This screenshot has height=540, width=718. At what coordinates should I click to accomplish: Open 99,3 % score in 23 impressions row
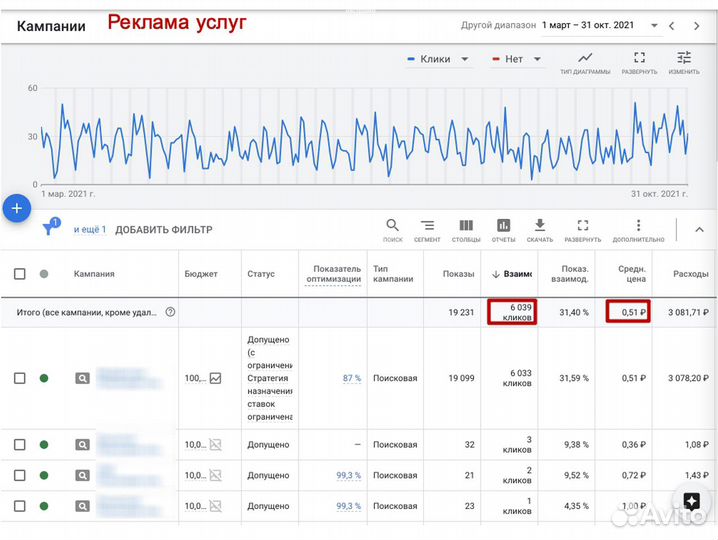click(348, 506)
